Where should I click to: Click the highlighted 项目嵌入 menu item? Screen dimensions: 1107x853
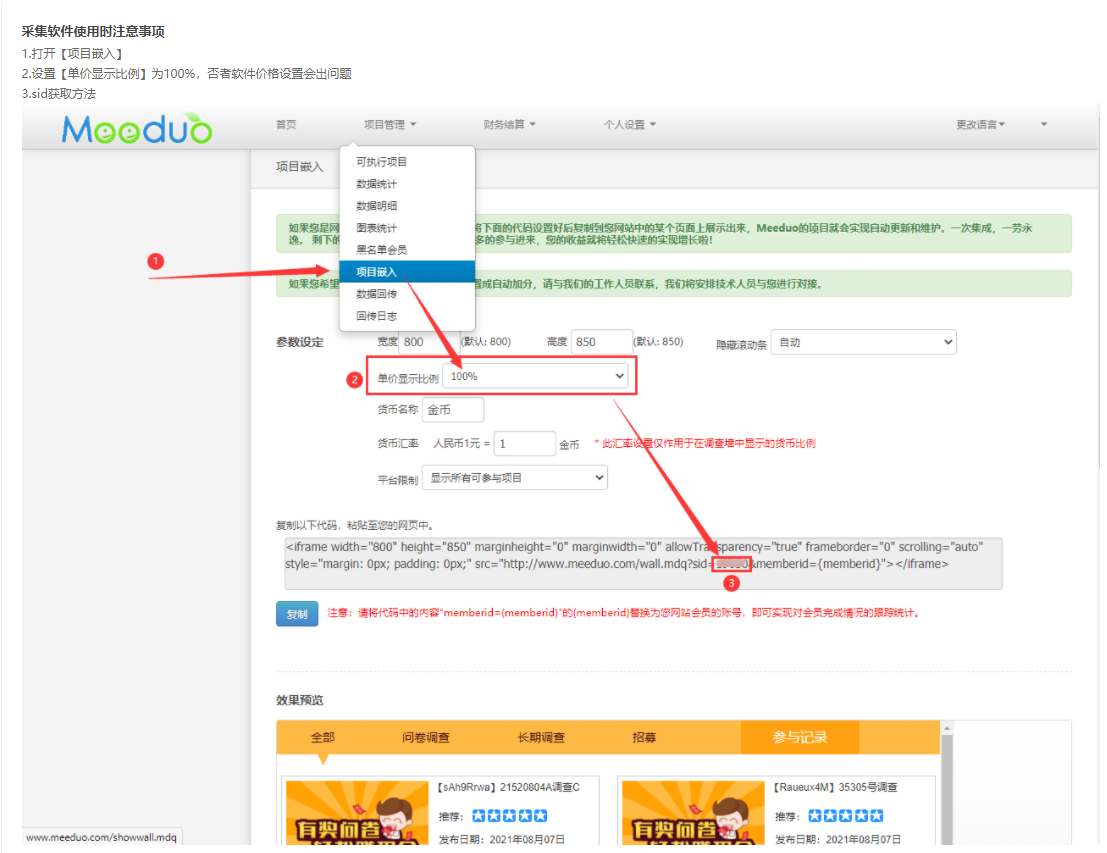pyautogui.click(x=407, y=272)
